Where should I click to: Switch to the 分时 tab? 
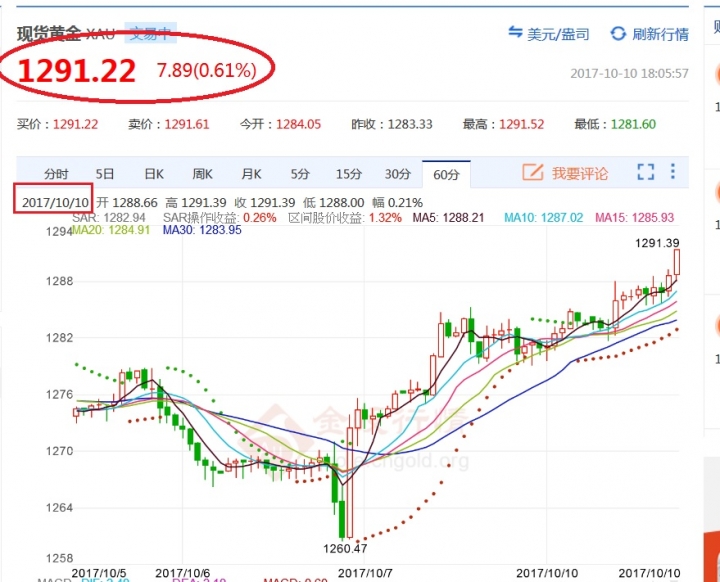56,174
